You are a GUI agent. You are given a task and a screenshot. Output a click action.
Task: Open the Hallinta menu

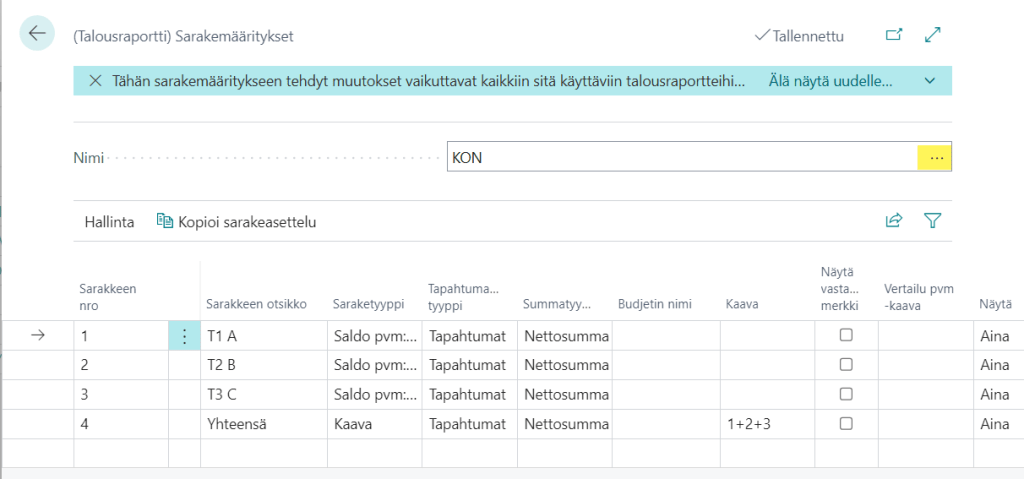(x=109, y=222)
